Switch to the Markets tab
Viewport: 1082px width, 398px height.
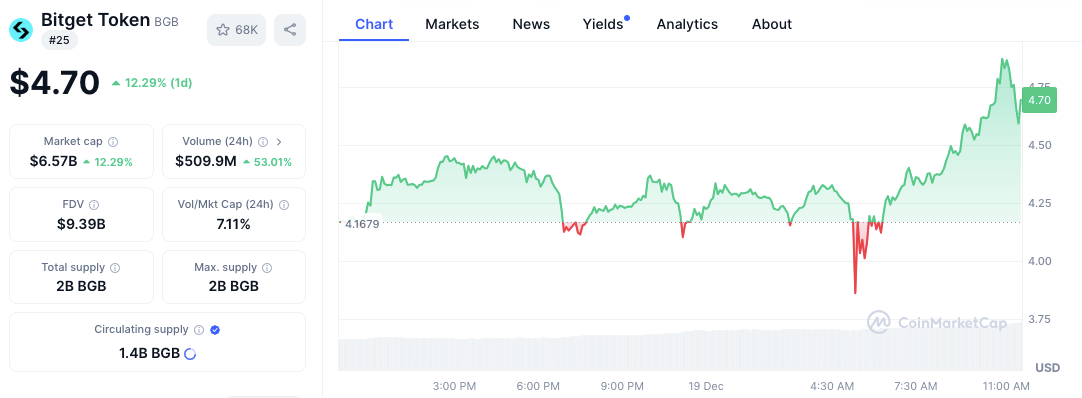[452, 24]
